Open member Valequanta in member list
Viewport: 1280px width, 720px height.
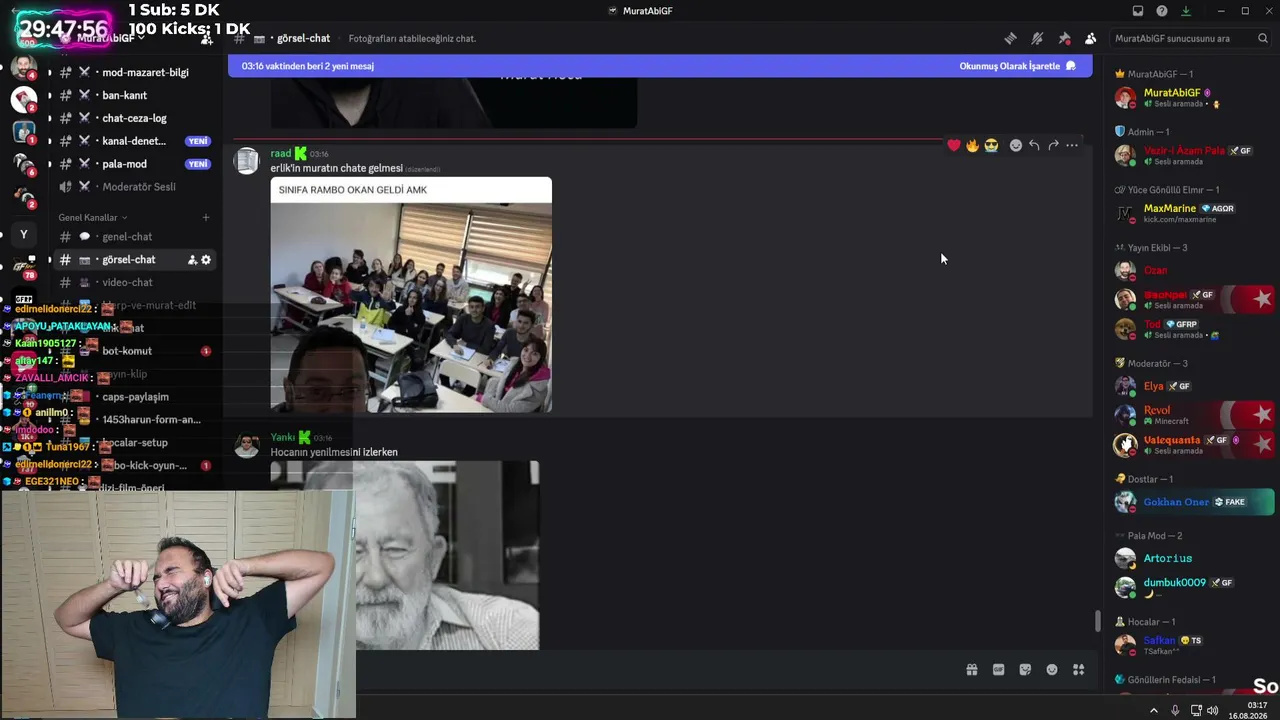1194,444
